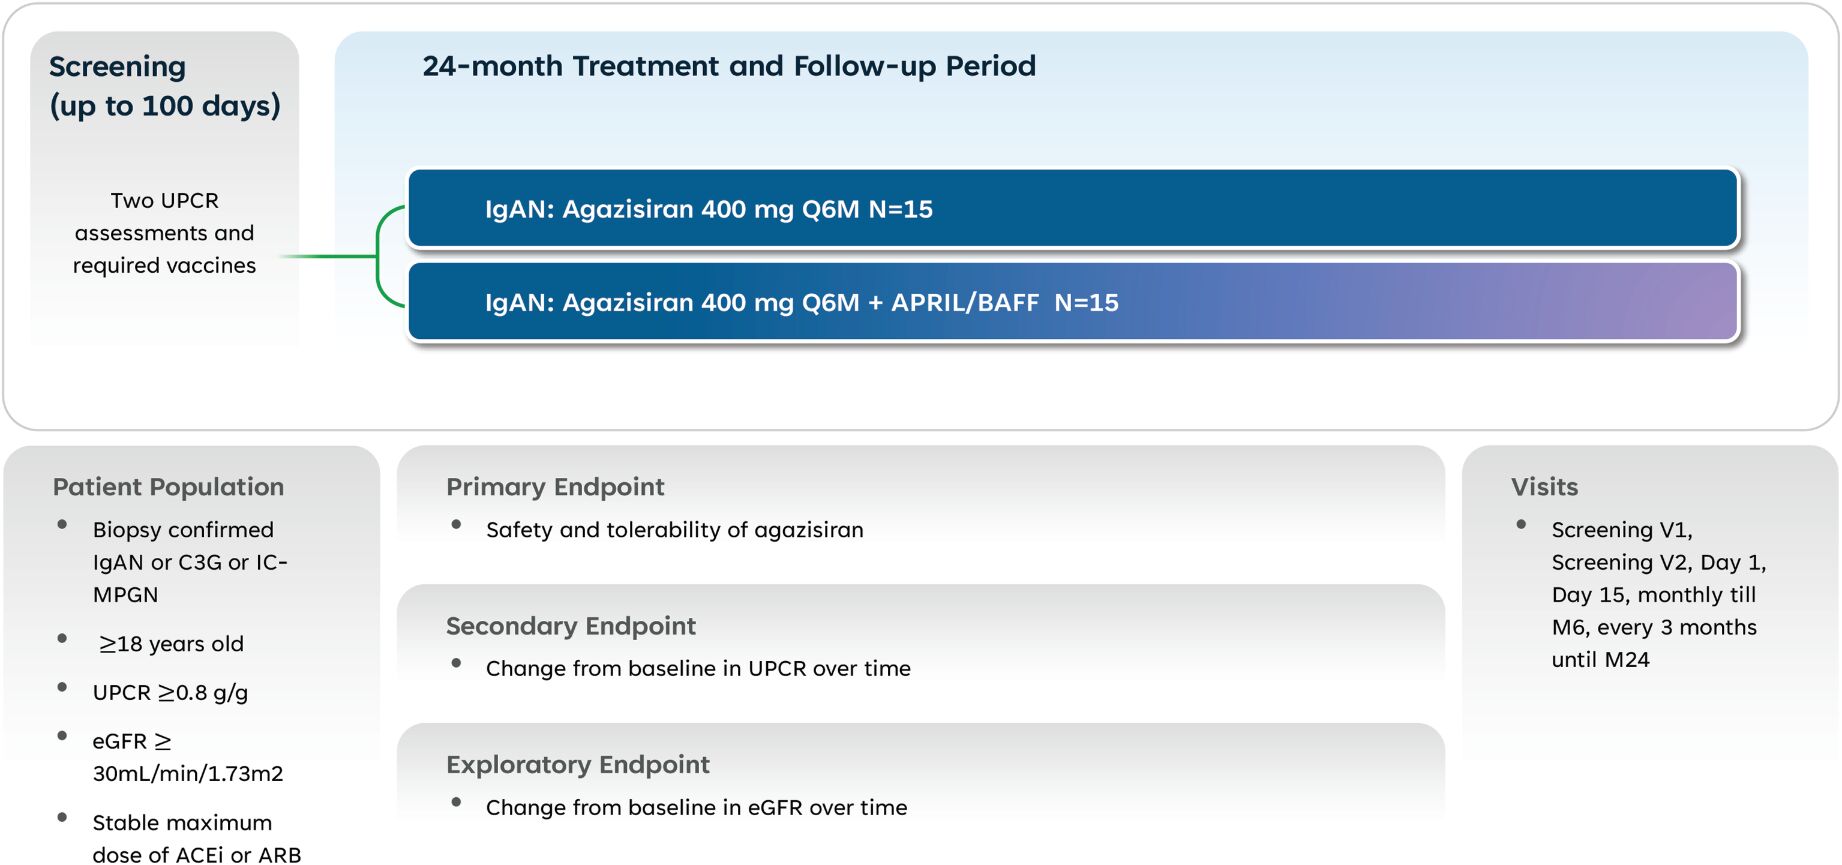Click the Exploratory Endpoint heading
The height and width of the screenshot is (865, 1842).
click(578, 765)
